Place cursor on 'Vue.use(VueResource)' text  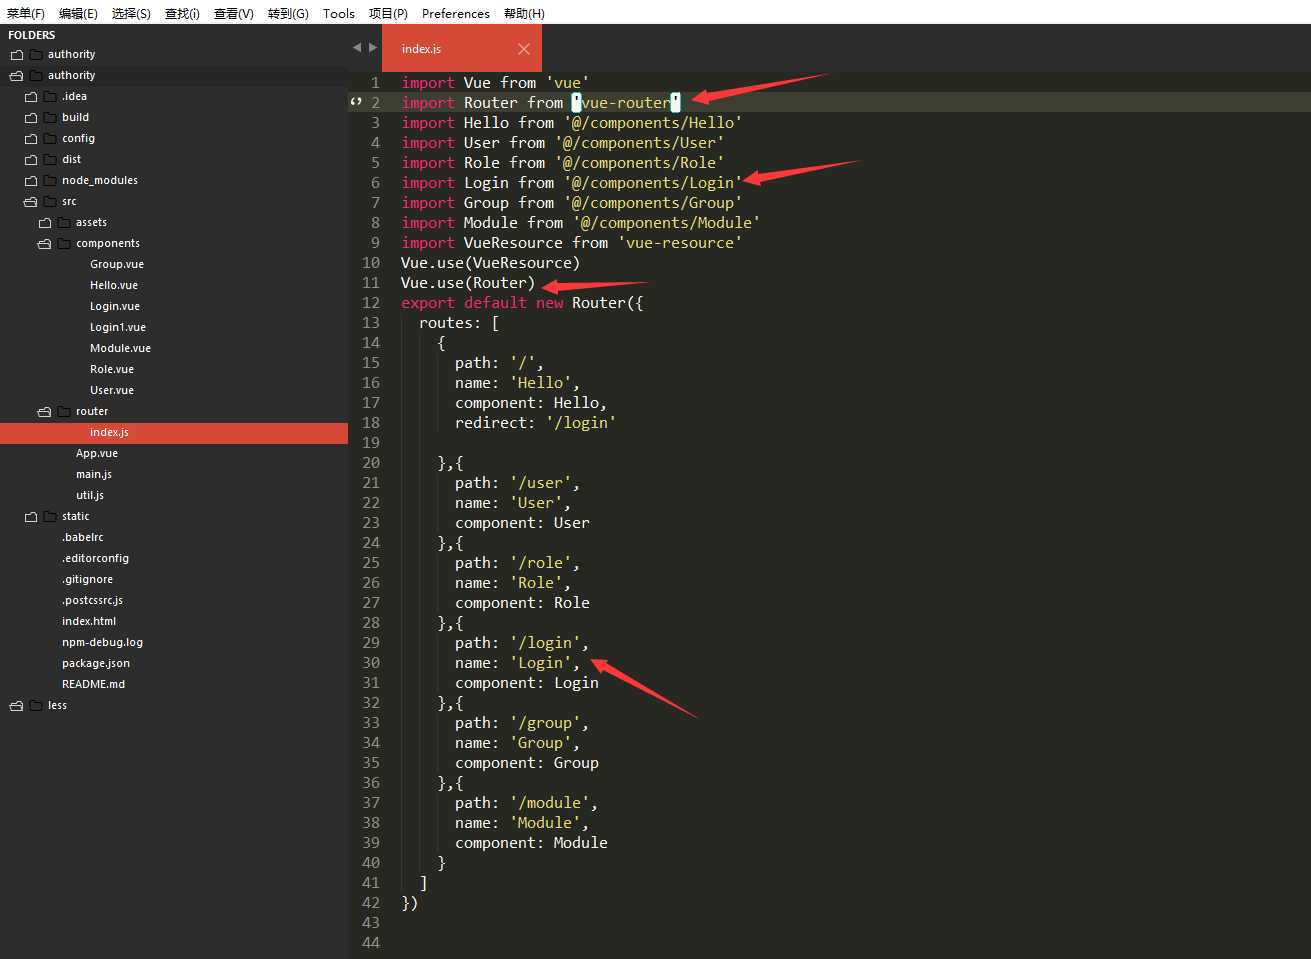490,263
